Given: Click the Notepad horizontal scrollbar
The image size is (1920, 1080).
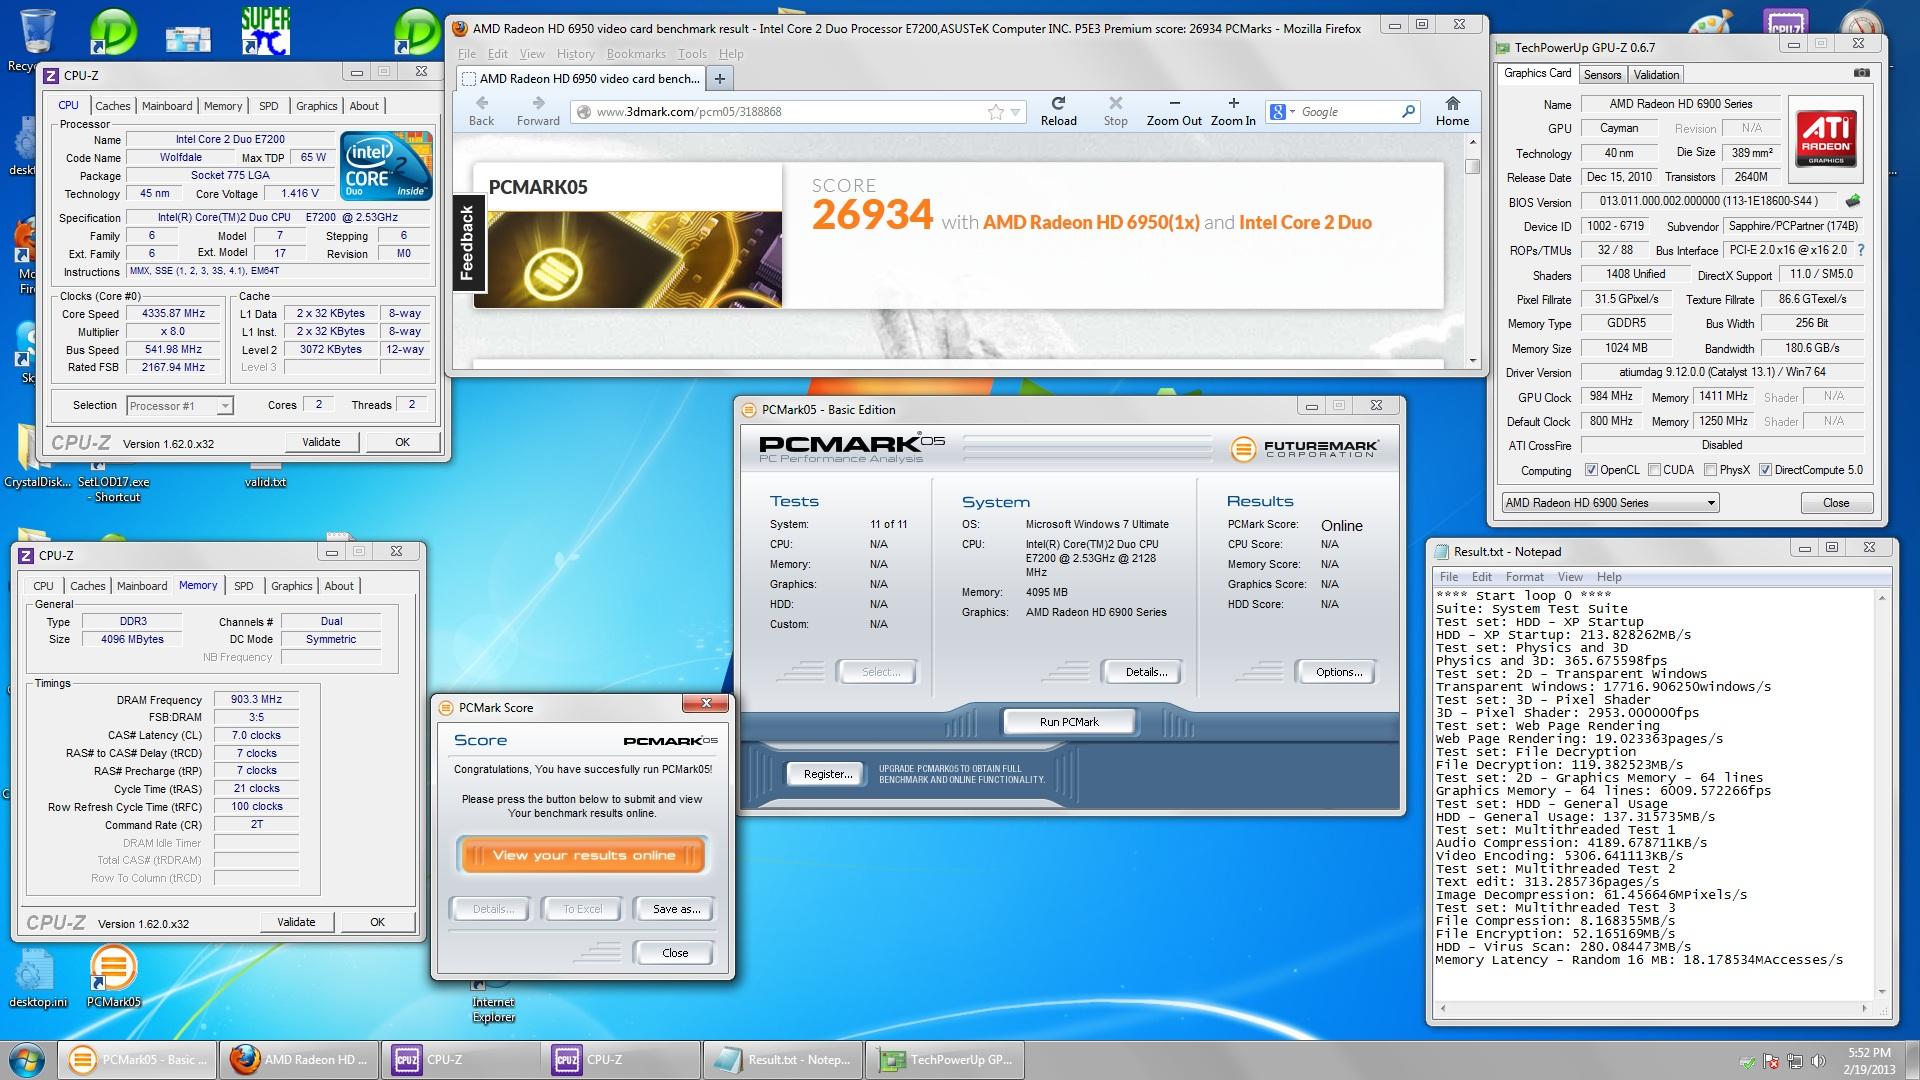Looking at the screenshot, I should tap(1652, 1008).
